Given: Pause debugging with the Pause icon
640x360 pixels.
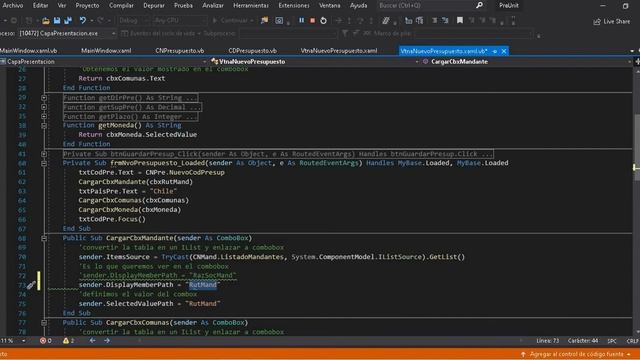Looking at the screenshot, I should pos(301,20).
